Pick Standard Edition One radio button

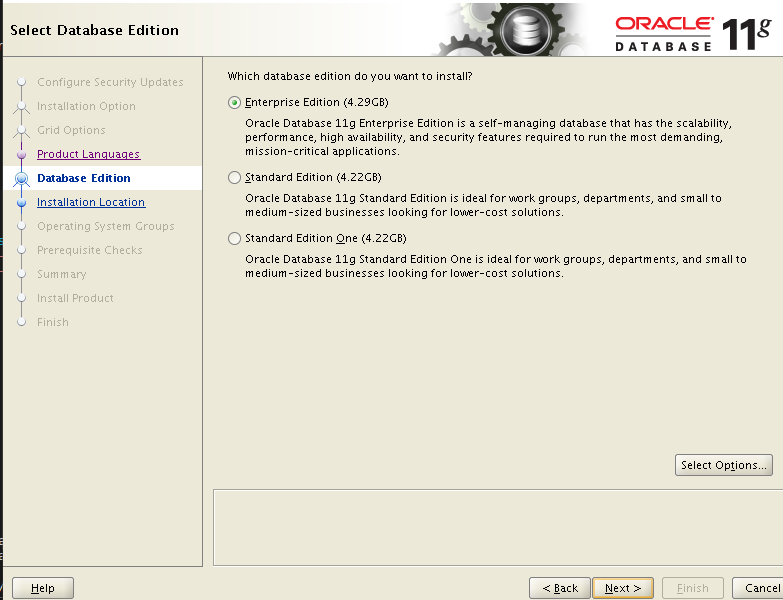pos(234,238)
